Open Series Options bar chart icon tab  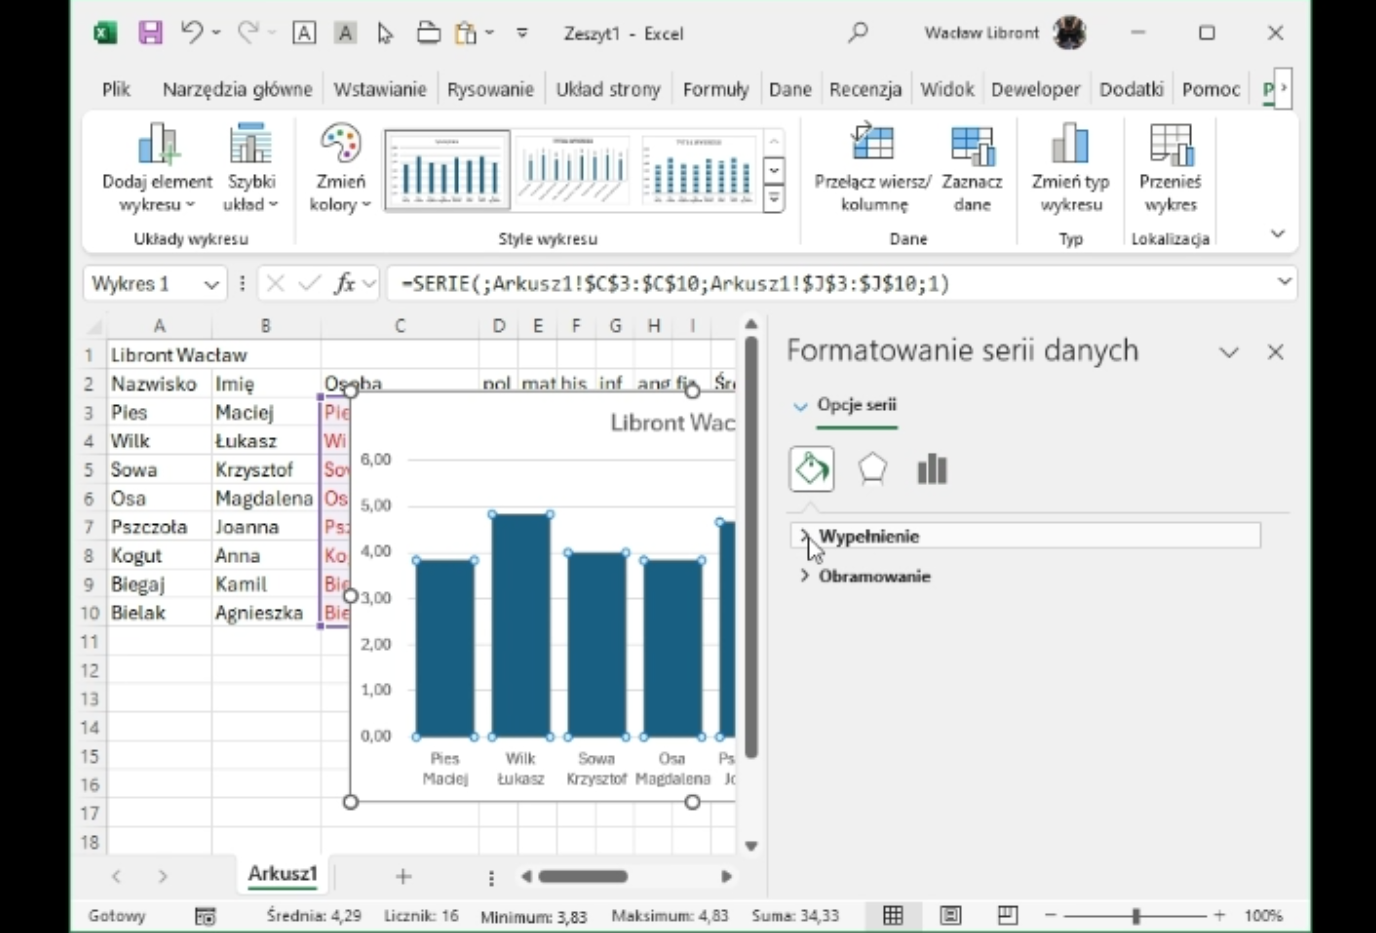pos(932,469)
